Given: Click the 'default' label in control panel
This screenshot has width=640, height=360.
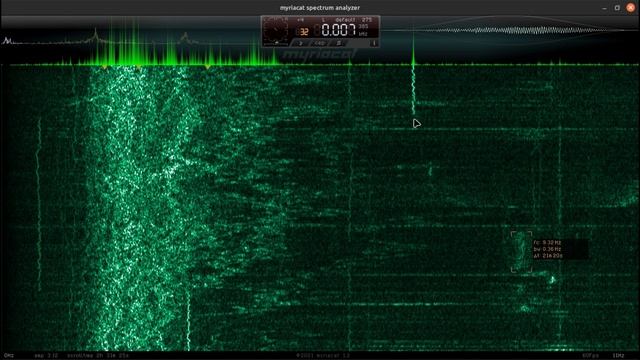Looking at the screenshot, I should click(x=345, y=20).
